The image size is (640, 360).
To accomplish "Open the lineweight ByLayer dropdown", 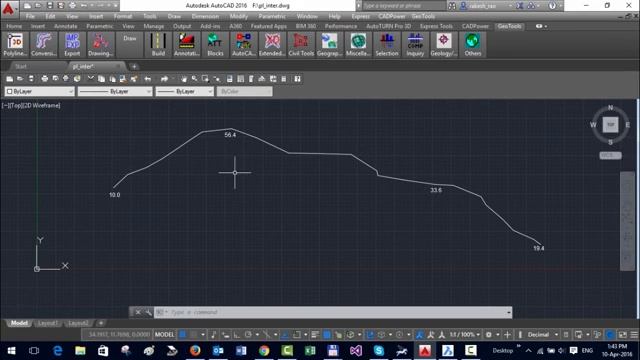I will 184,91.
